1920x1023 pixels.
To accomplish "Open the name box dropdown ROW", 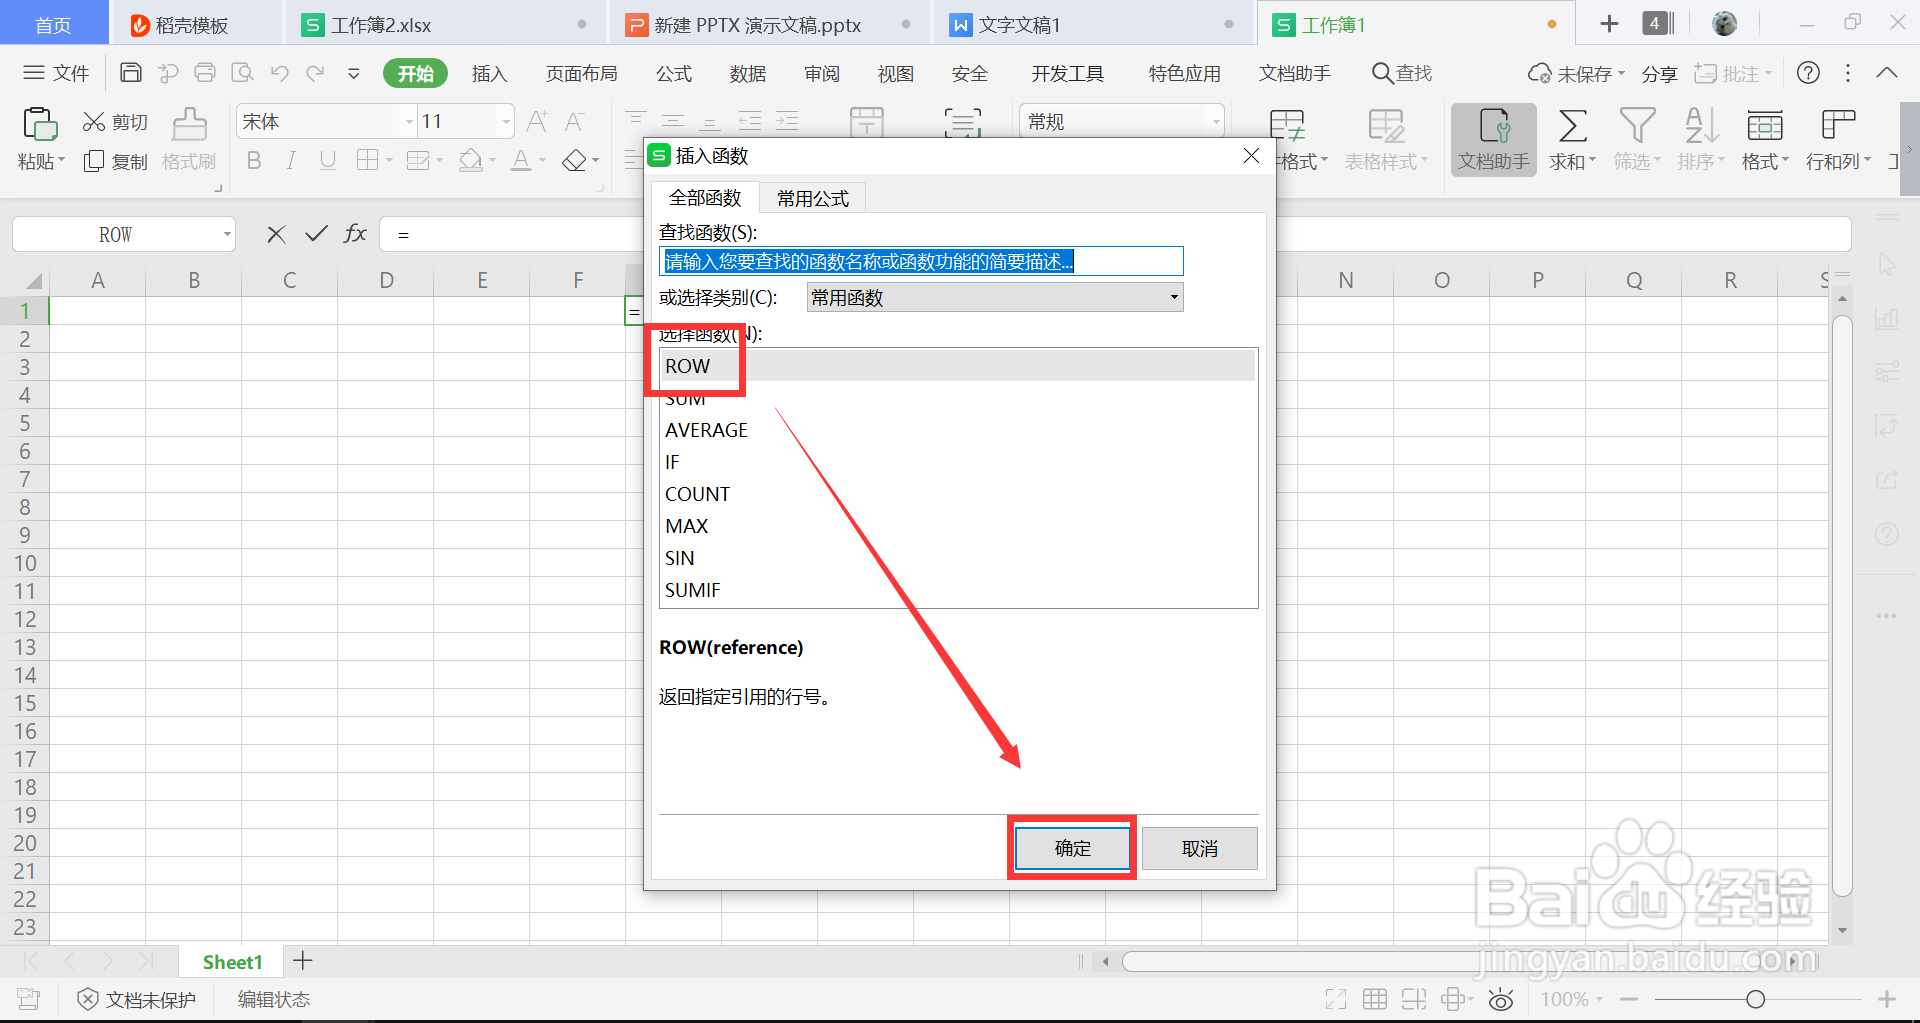I will pos(227,234).
